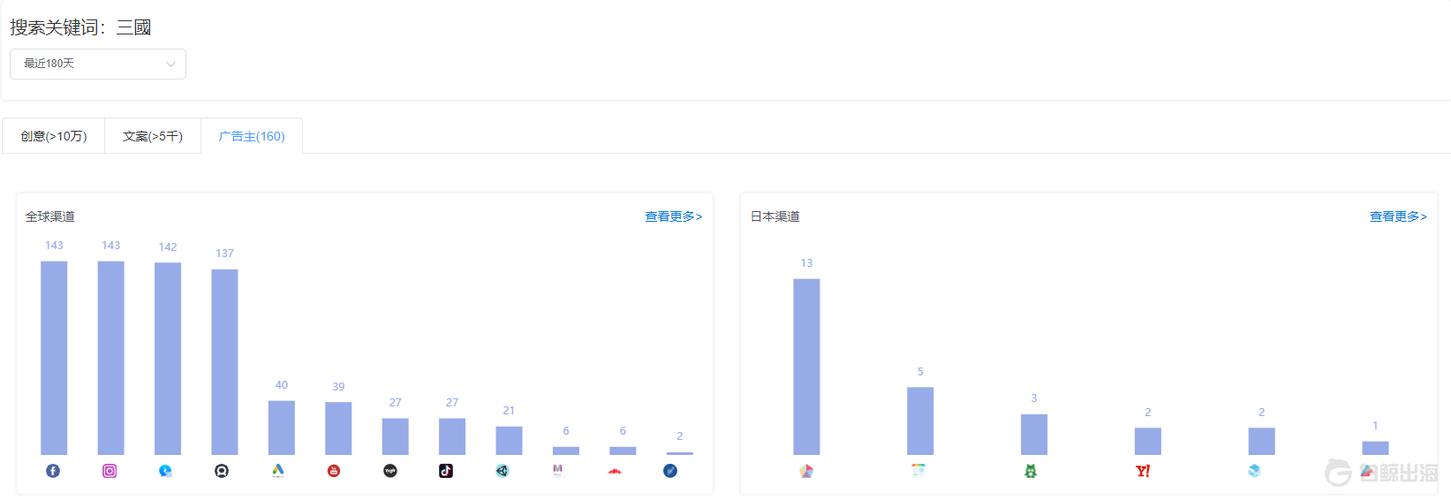Click the black circle channel icon under 27
This screenshot has height=500, width=1451.
pos(390,471)
